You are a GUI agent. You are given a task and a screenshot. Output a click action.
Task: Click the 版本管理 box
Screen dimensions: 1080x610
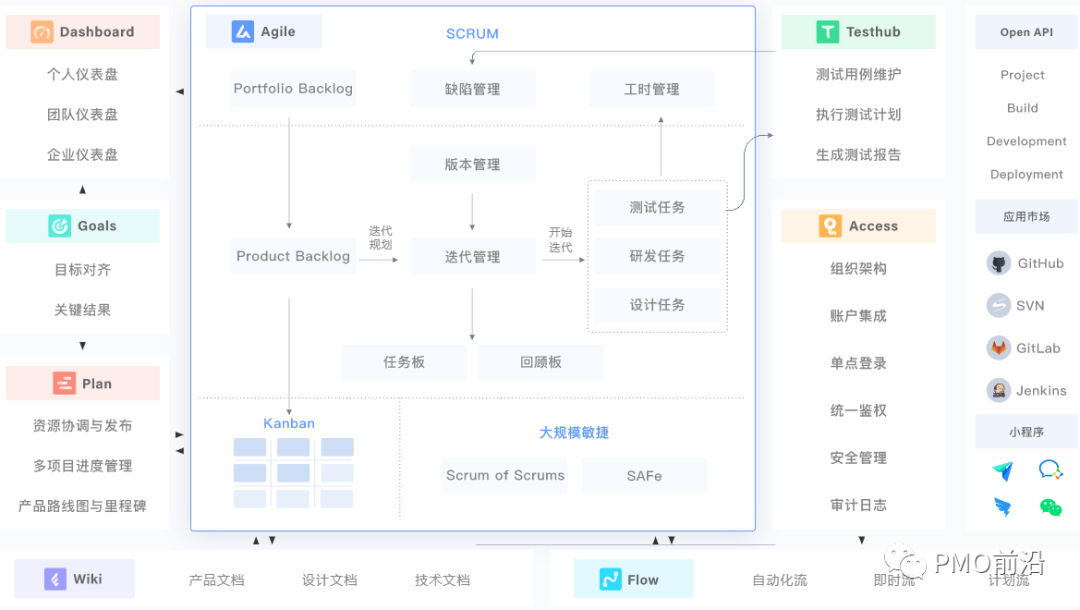pos(472,165)
